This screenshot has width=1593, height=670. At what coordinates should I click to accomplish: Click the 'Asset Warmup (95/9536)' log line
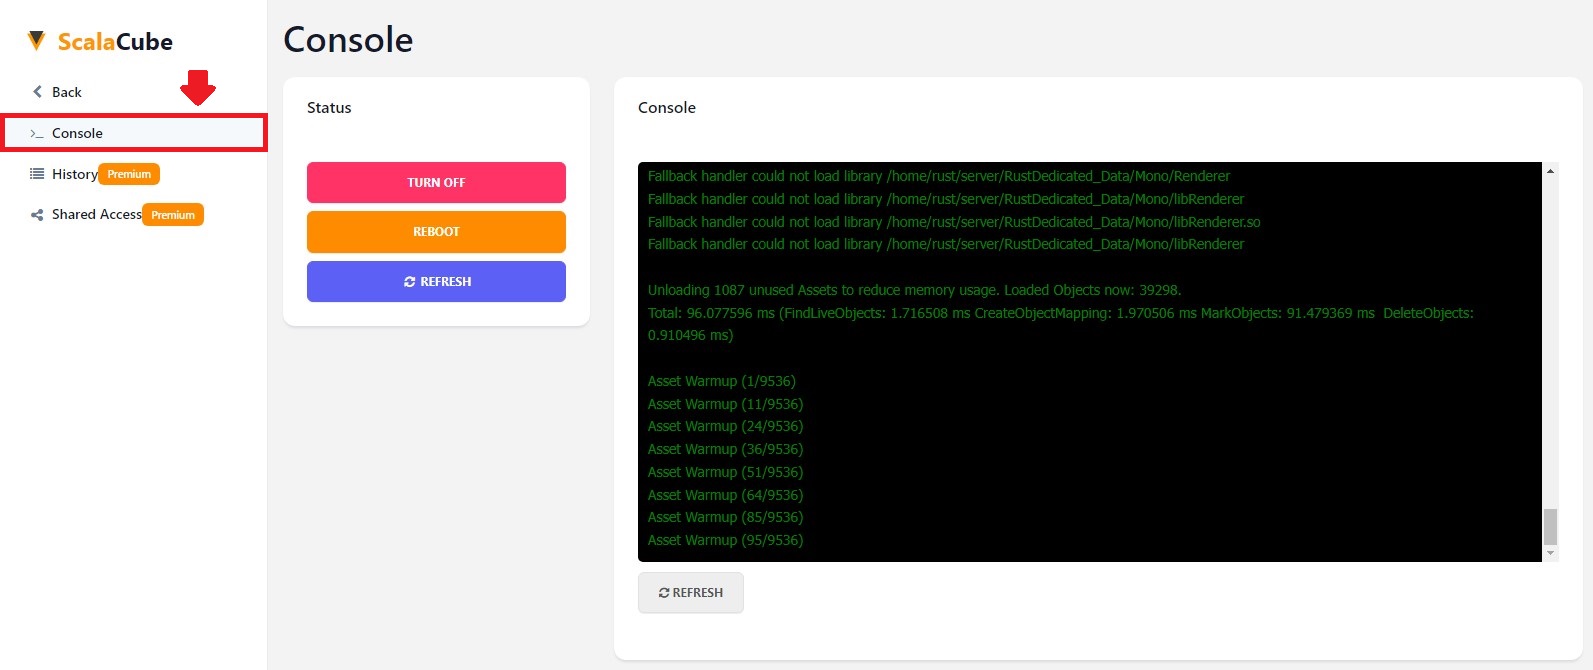pyautogui.click(x=725, y=540)
